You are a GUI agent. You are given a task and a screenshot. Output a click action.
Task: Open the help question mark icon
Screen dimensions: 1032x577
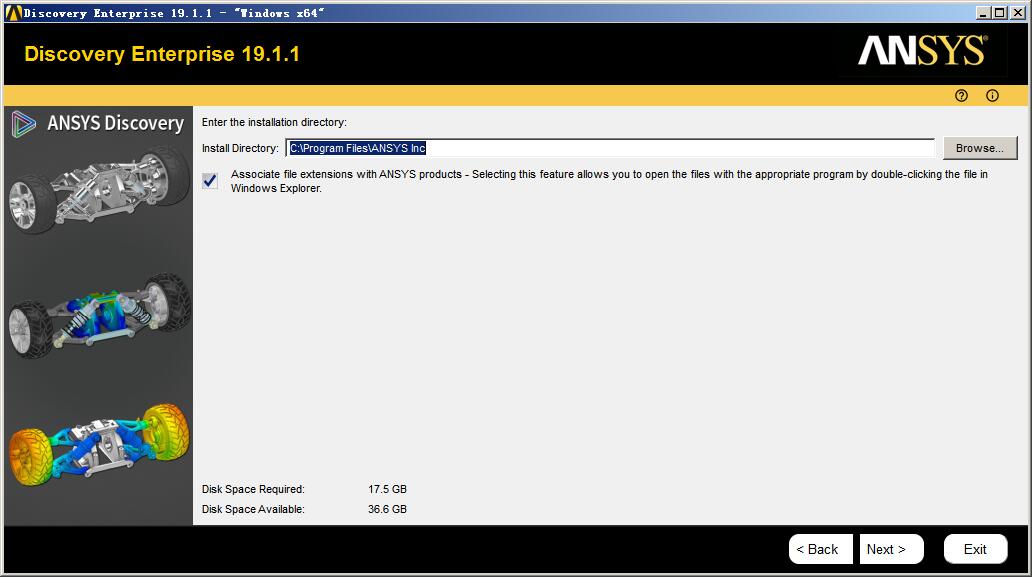[961, 96]
